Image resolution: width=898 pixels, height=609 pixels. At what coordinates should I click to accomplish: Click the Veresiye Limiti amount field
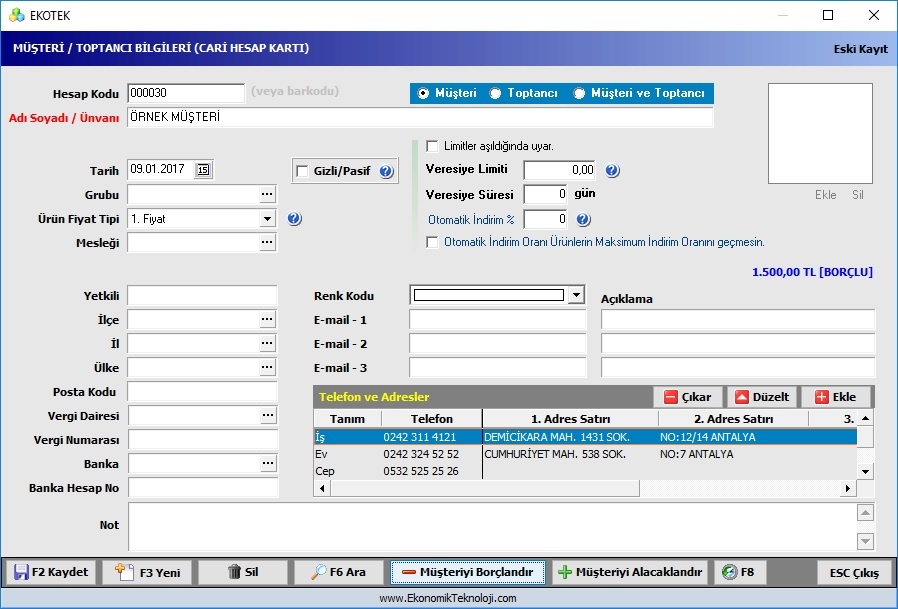coord(560,170)
